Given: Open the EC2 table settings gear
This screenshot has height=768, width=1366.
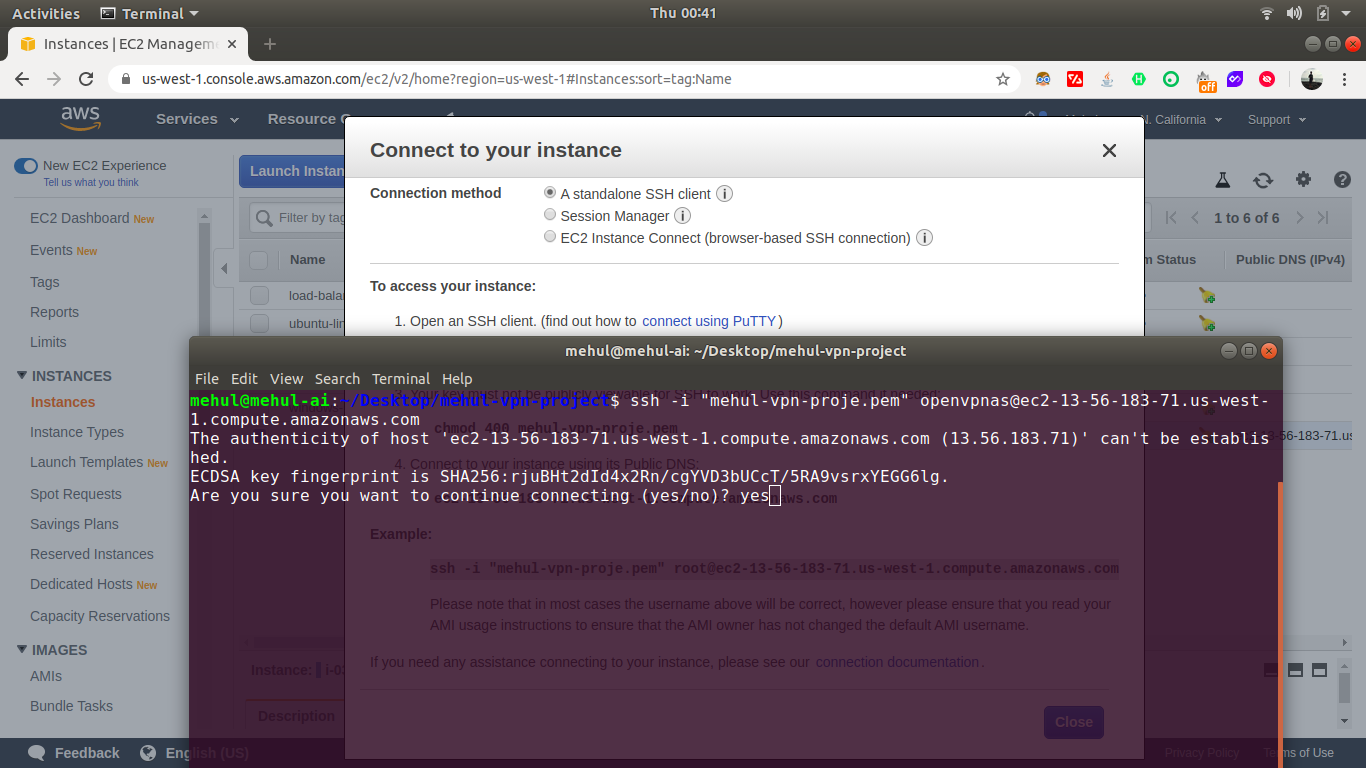Looking at the screenshot, I should pos(1303,180).
